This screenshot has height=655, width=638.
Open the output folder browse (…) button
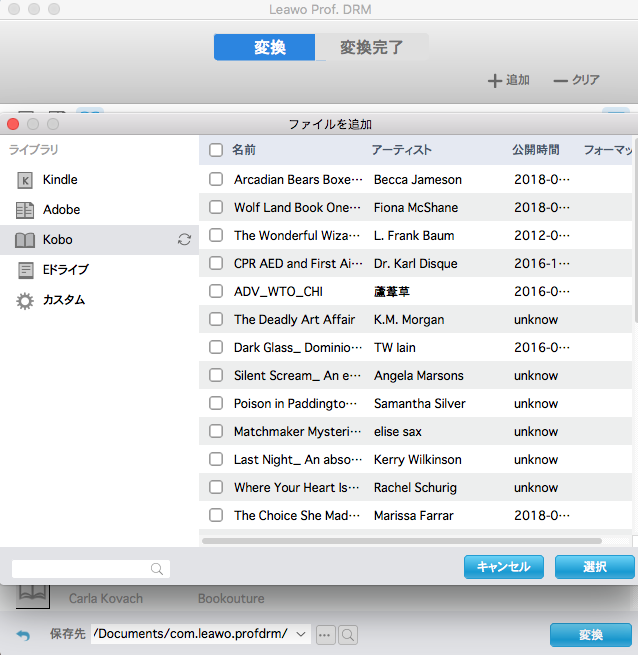click(325, 635)
